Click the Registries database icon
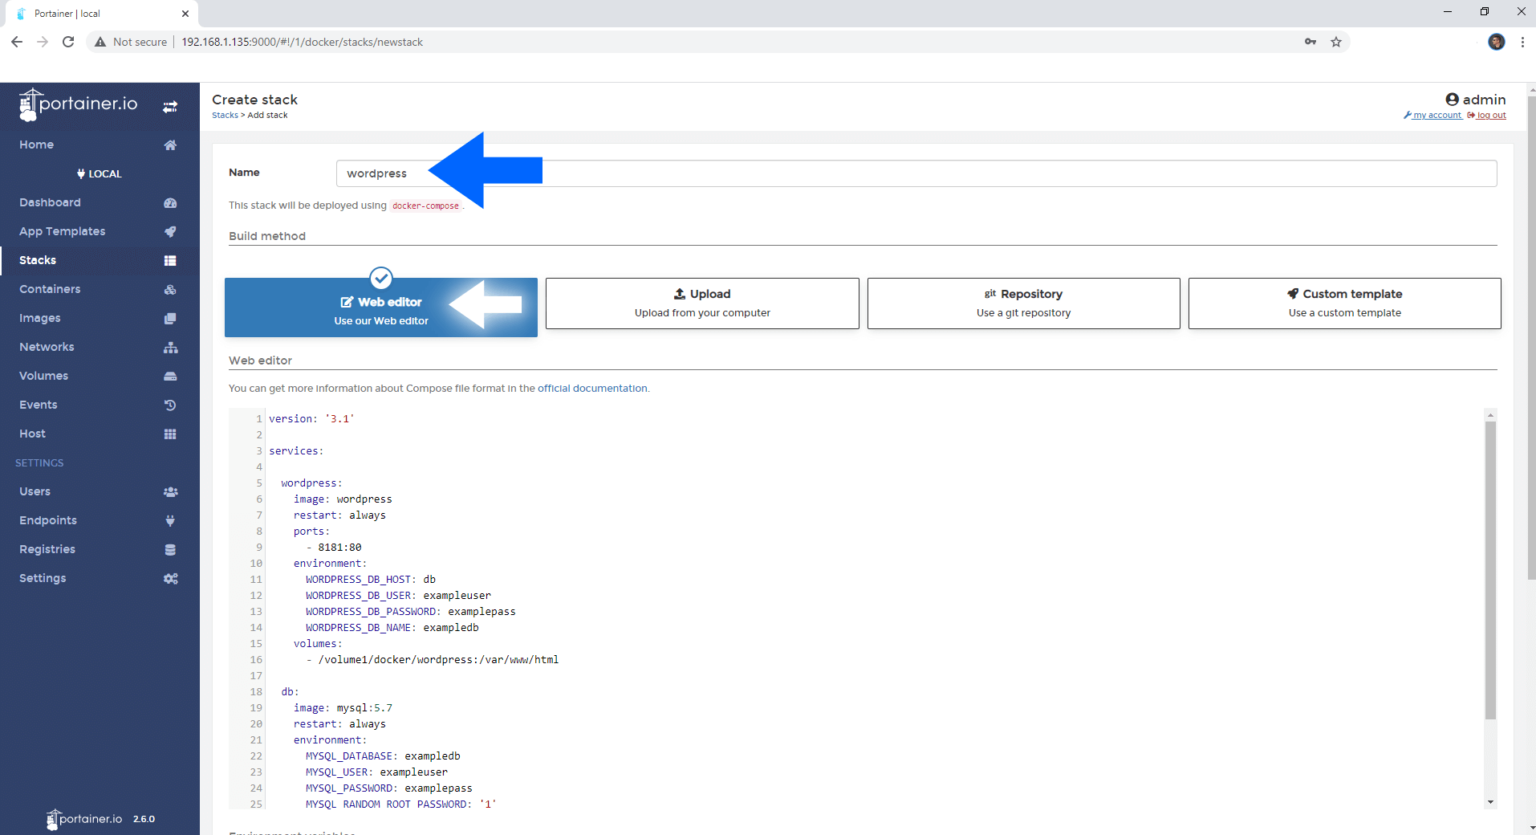The height and width of the screenshot is (835, 1536). click(170, 550)
